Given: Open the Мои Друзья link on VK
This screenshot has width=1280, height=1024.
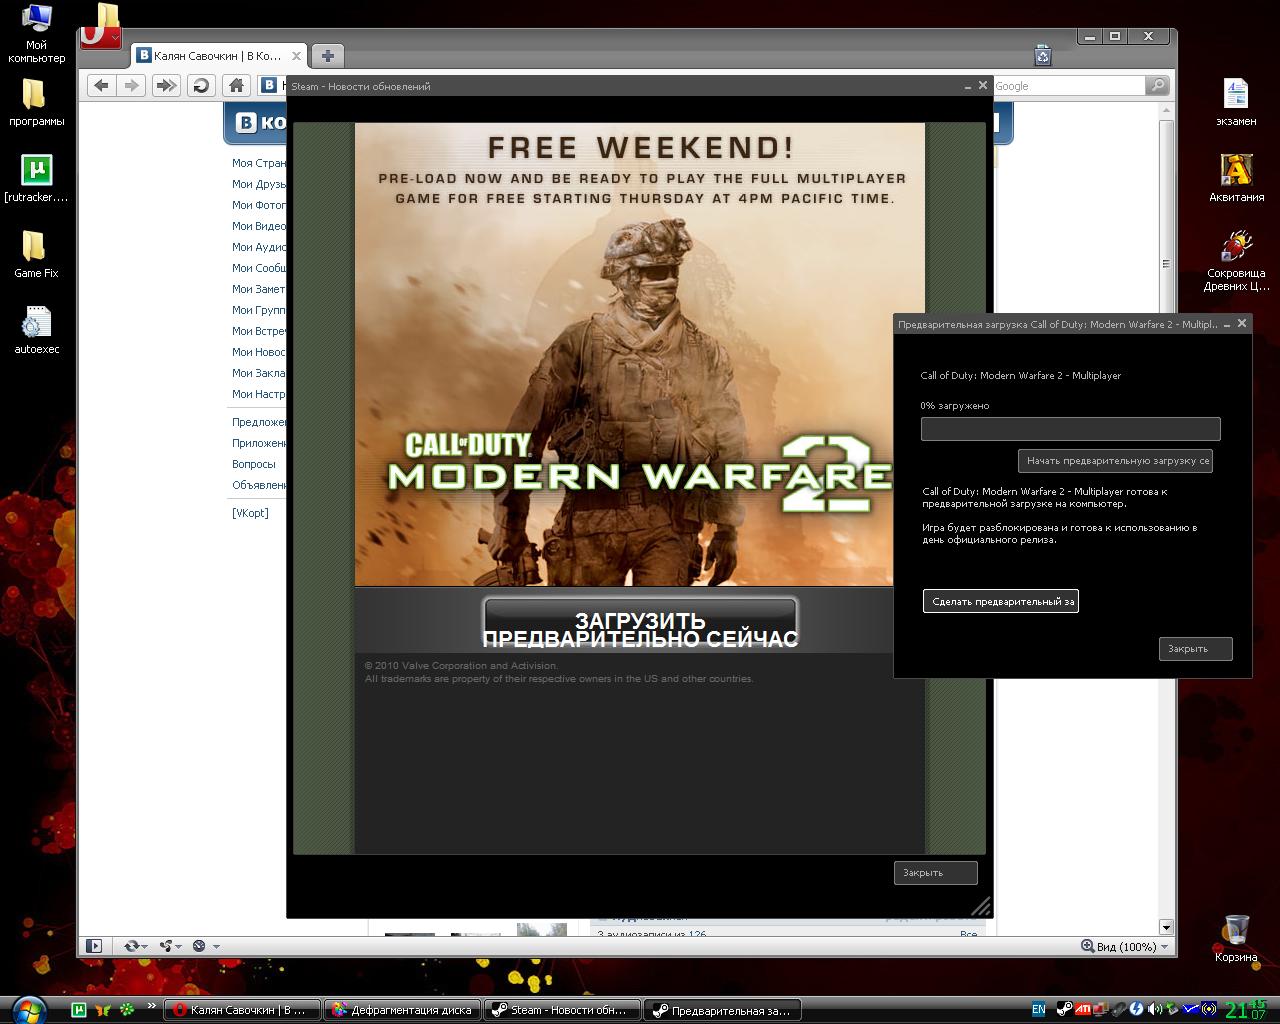Looking at the screenshot, I should tap(259, 184).
